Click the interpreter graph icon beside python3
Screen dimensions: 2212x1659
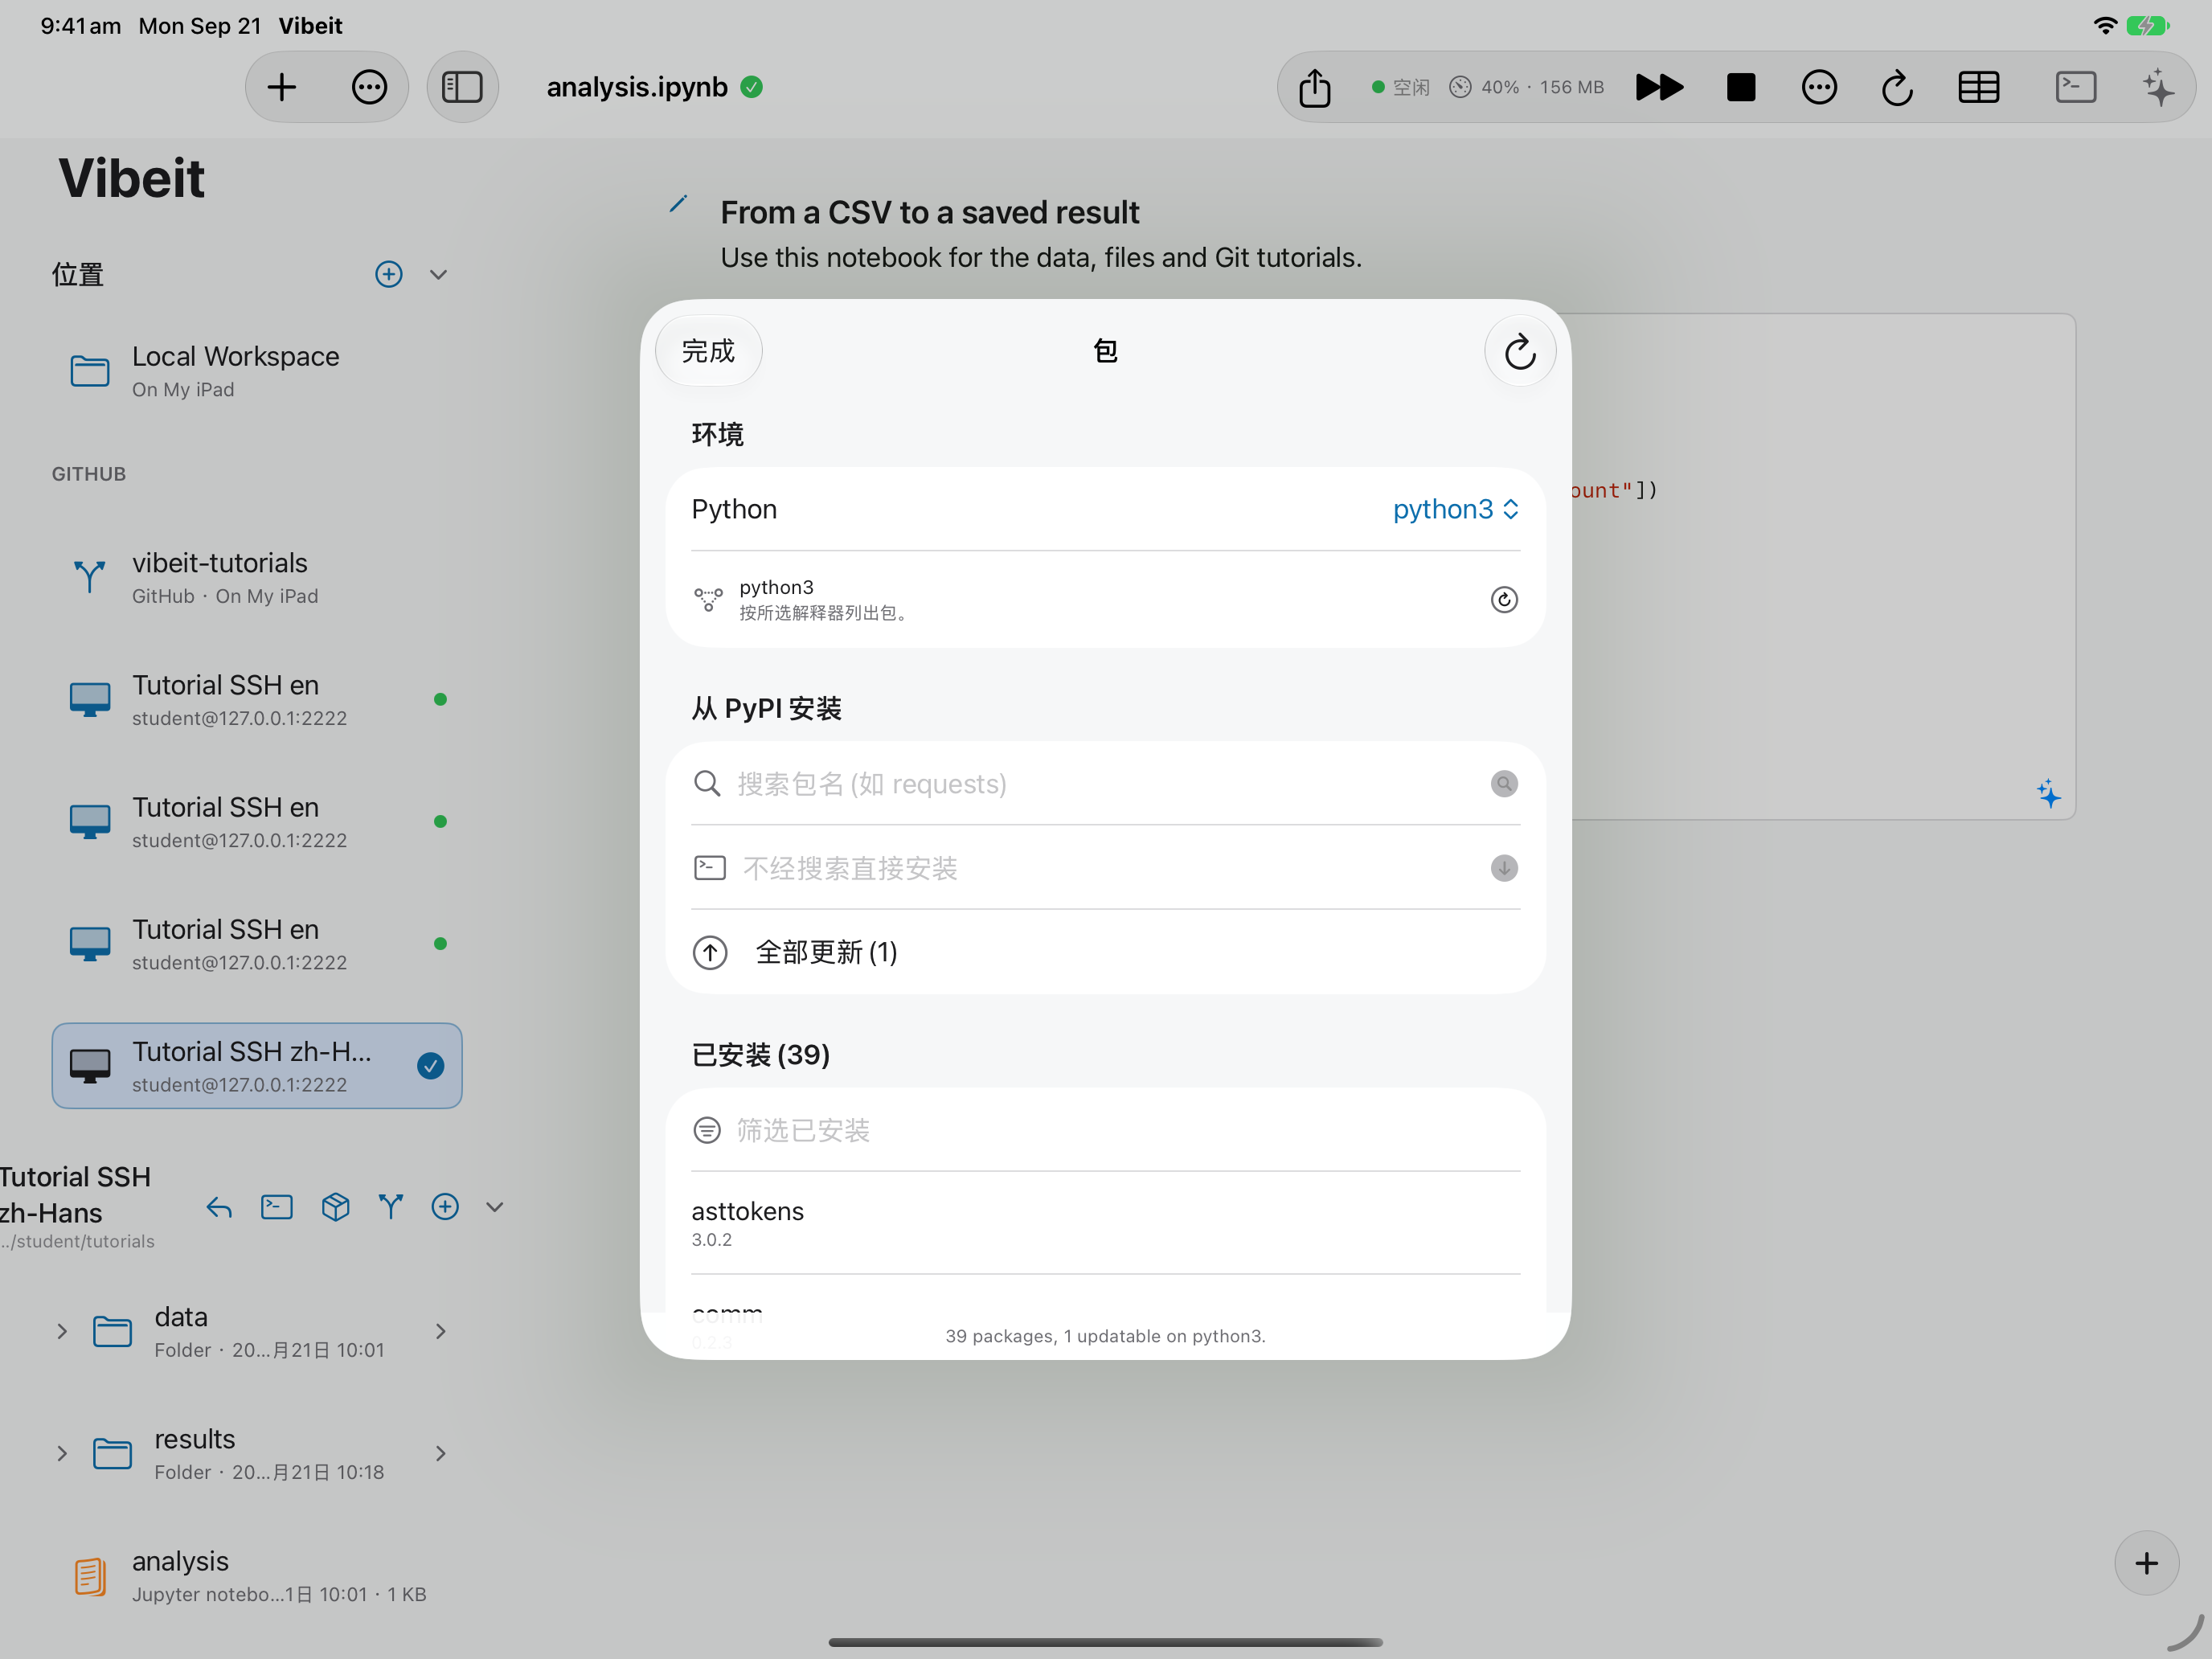(x=708, y=599)
